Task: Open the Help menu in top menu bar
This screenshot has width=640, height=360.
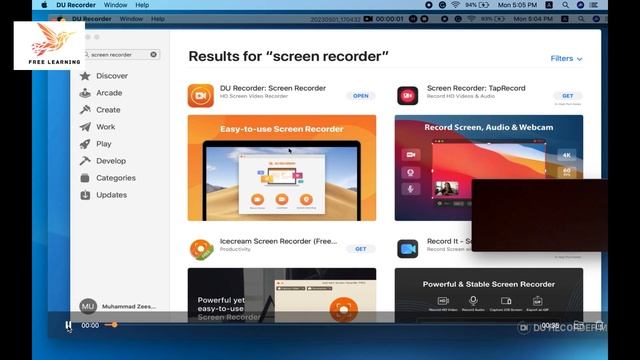Action: coord(142,5)
